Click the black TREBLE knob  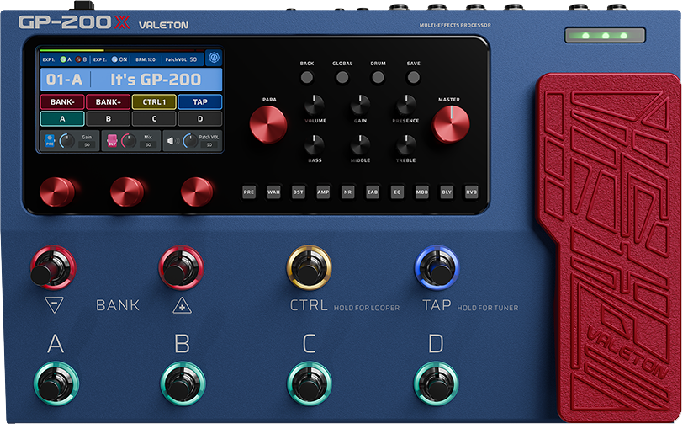406,146
